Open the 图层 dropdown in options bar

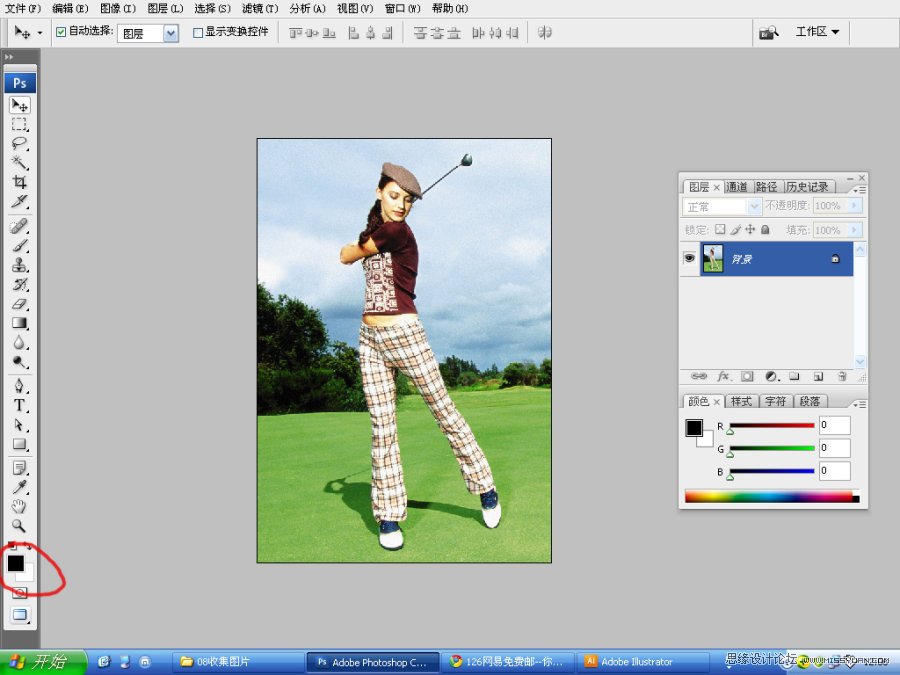click(170, 33)
